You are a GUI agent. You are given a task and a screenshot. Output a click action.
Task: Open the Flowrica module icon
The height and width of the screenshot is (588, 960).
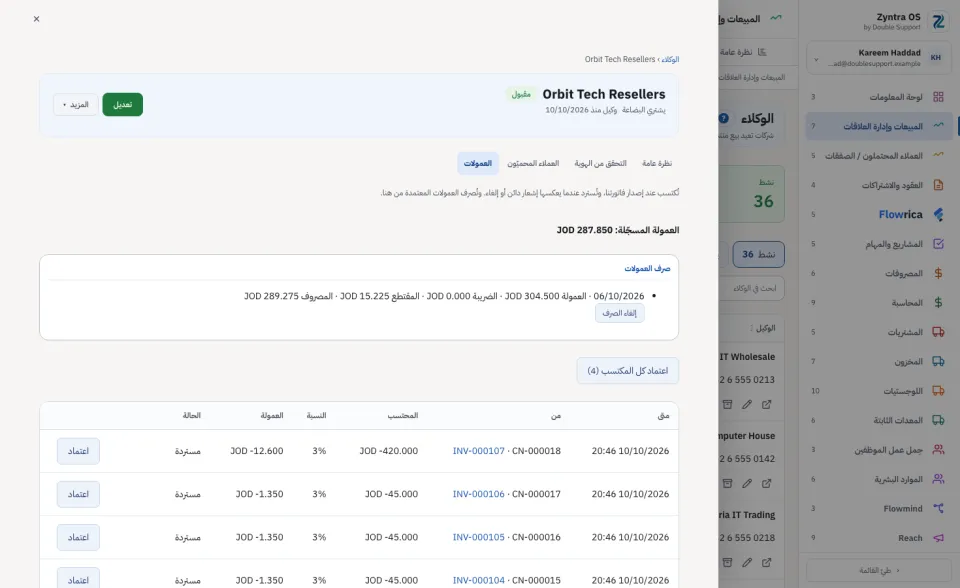tap(938, 214)
